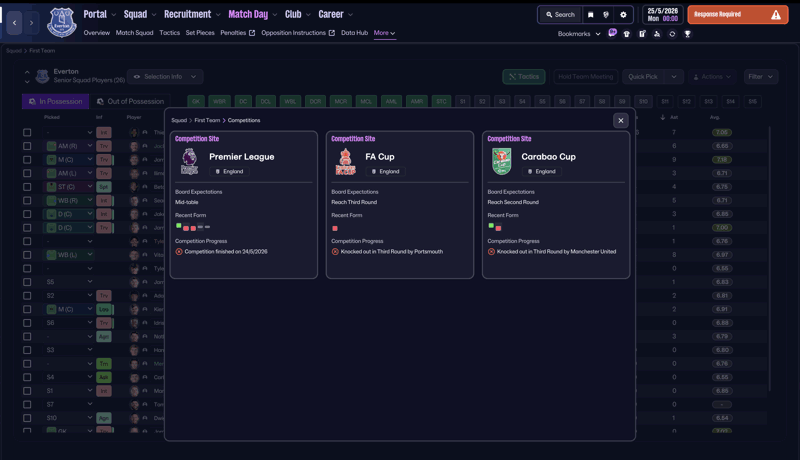Click the England tag under Premier League

tap(230, 171)
